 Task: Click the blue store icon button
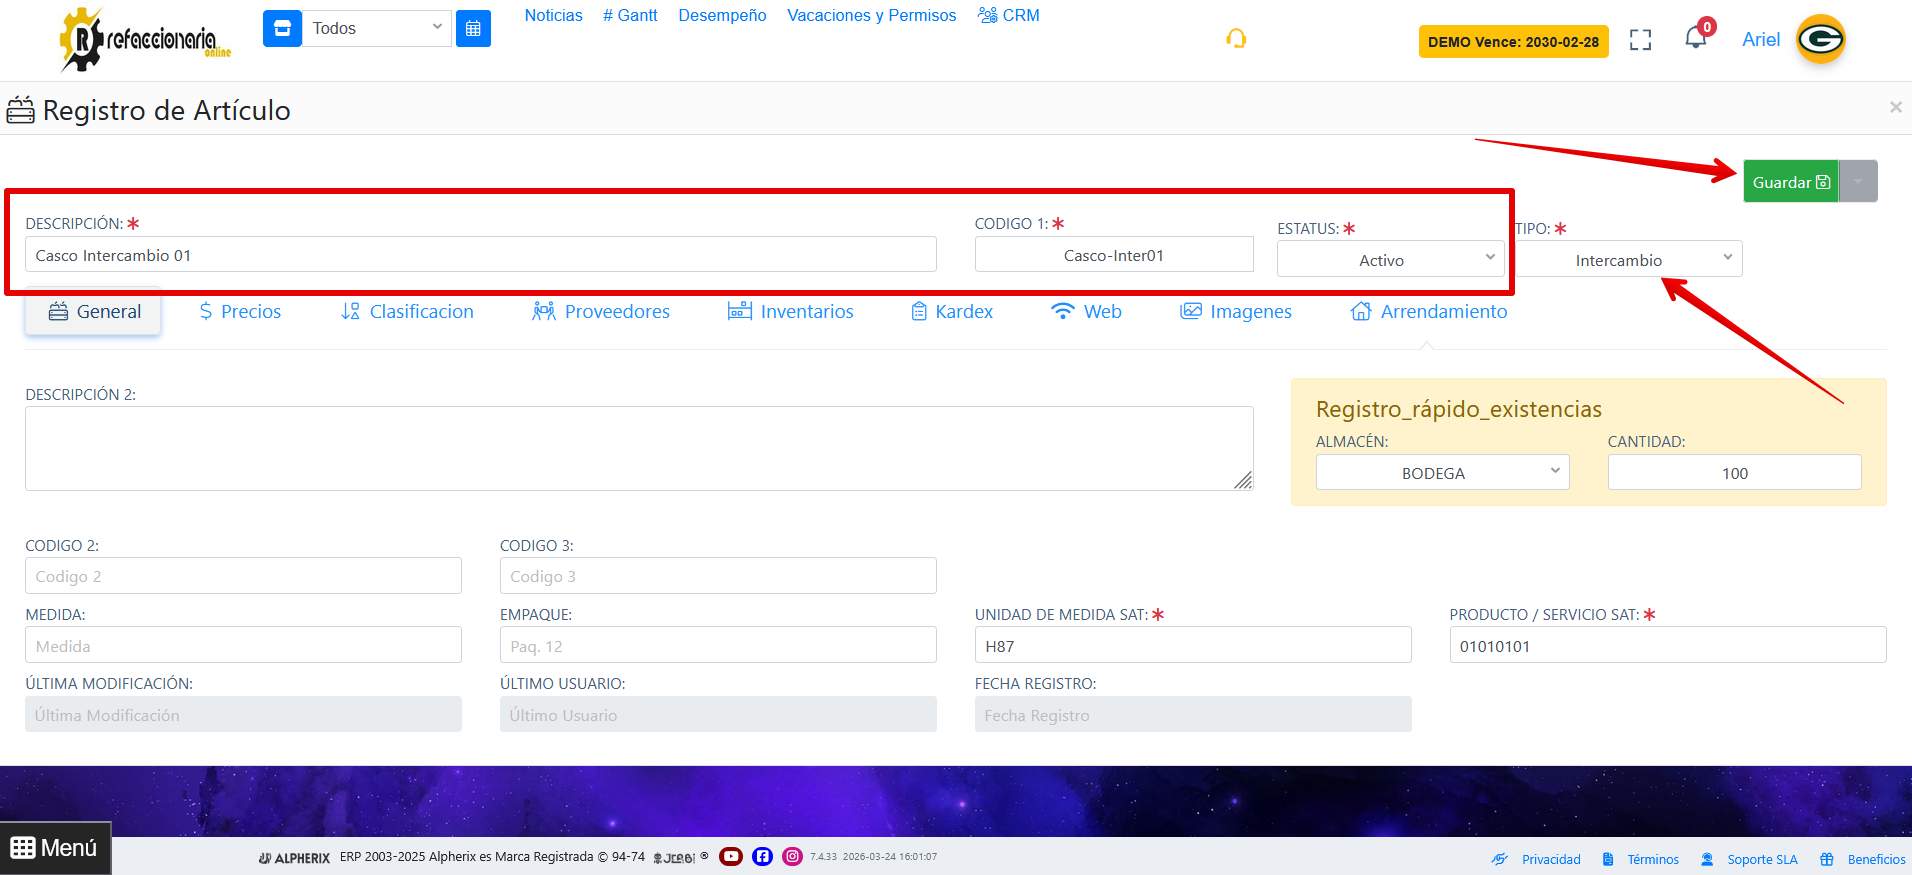(282, 28)
